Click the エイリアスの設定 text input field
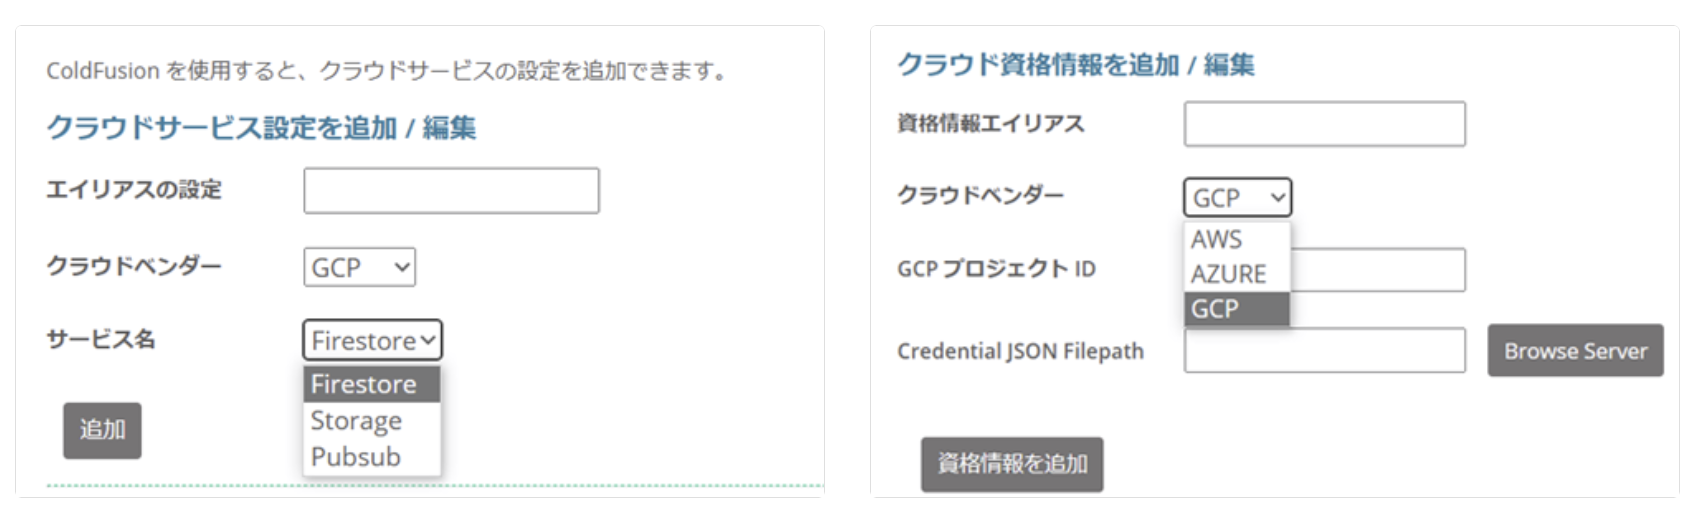 coord(451,191)
